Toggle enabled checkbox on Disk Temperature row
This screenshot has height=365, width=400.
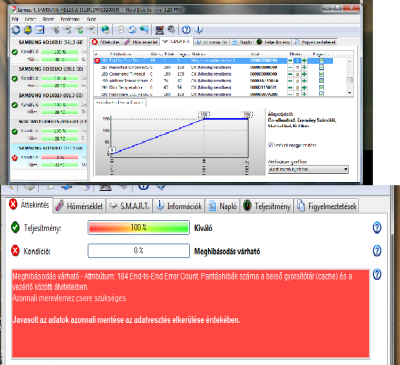(x=321, y=87)
